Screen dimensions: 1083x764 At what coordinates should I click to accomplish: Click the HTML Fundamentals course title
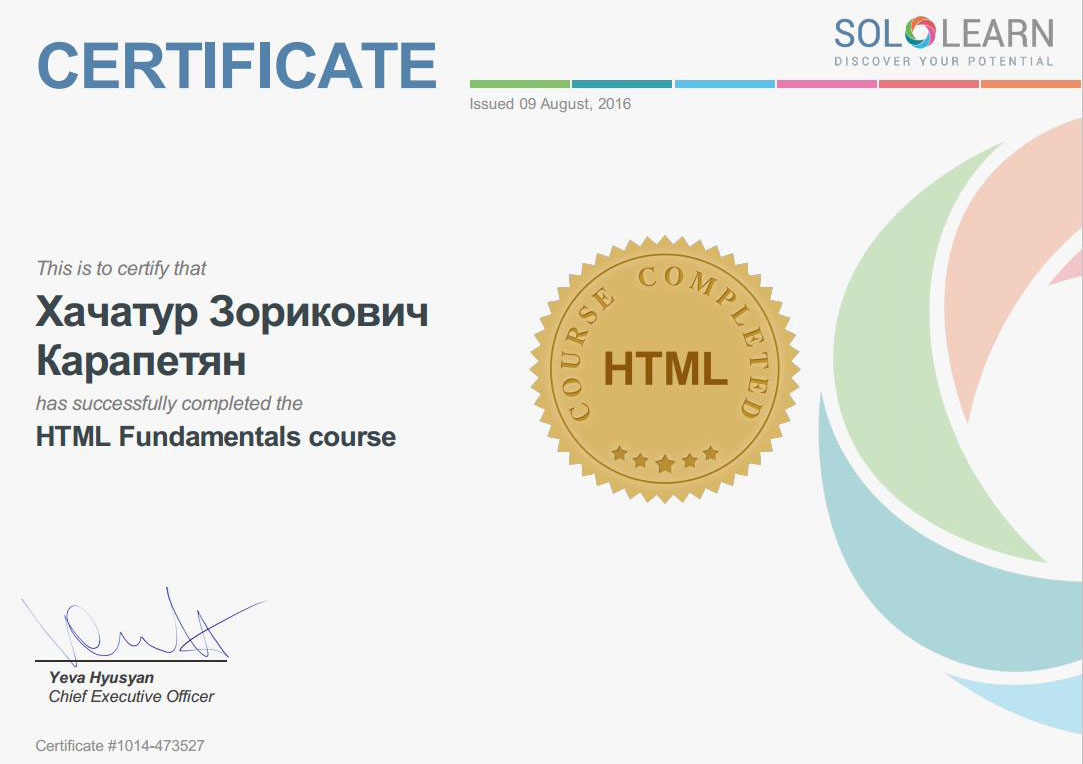coord(216,437)
